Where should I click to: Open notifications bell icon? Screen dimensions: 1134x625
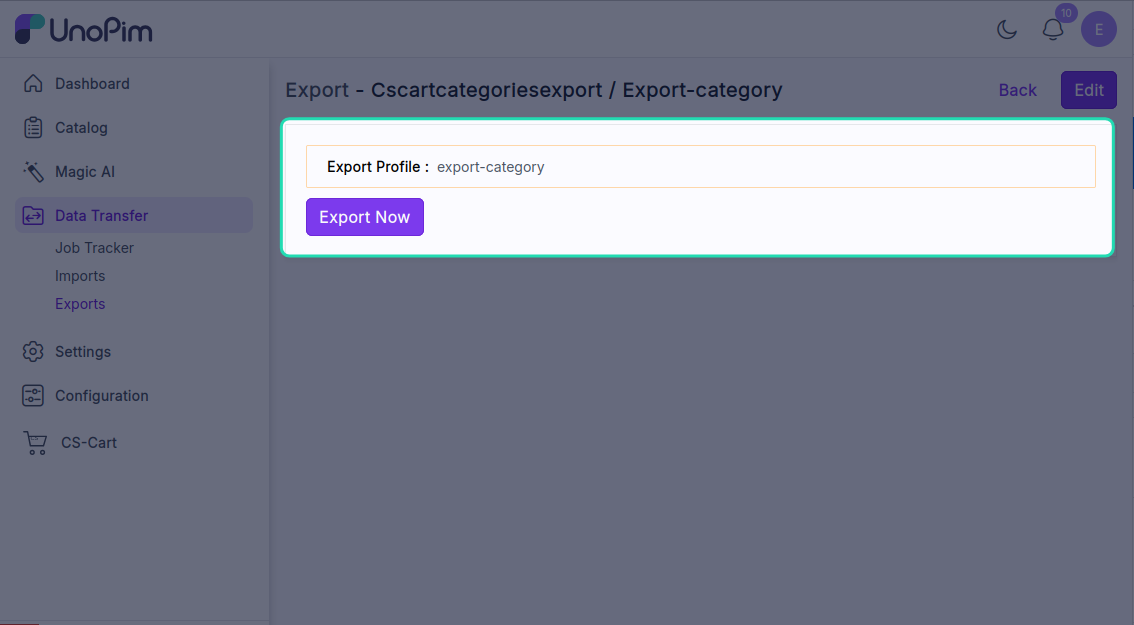tap(1053, 30)
